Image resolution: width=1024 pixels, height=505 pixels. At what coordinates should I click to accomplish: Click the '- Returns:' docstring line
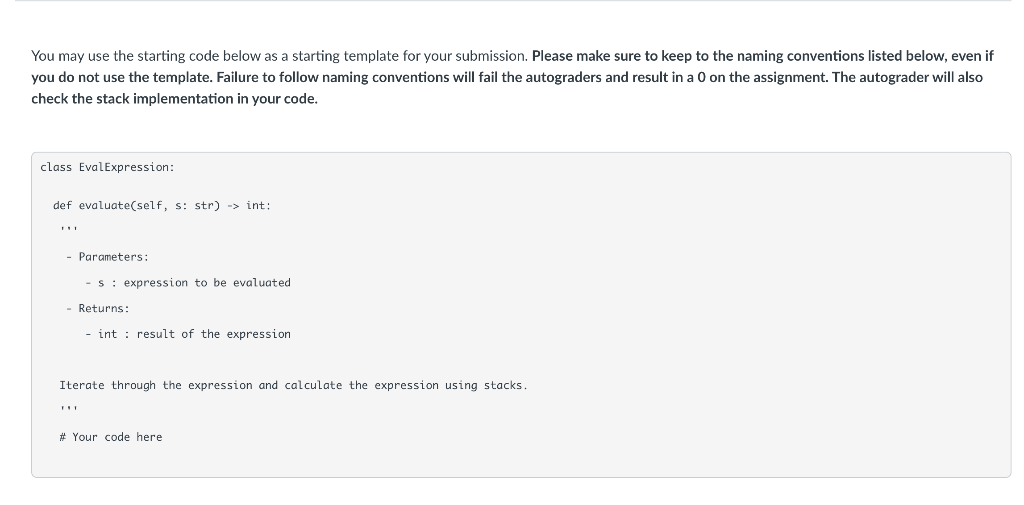pos(98,308)
